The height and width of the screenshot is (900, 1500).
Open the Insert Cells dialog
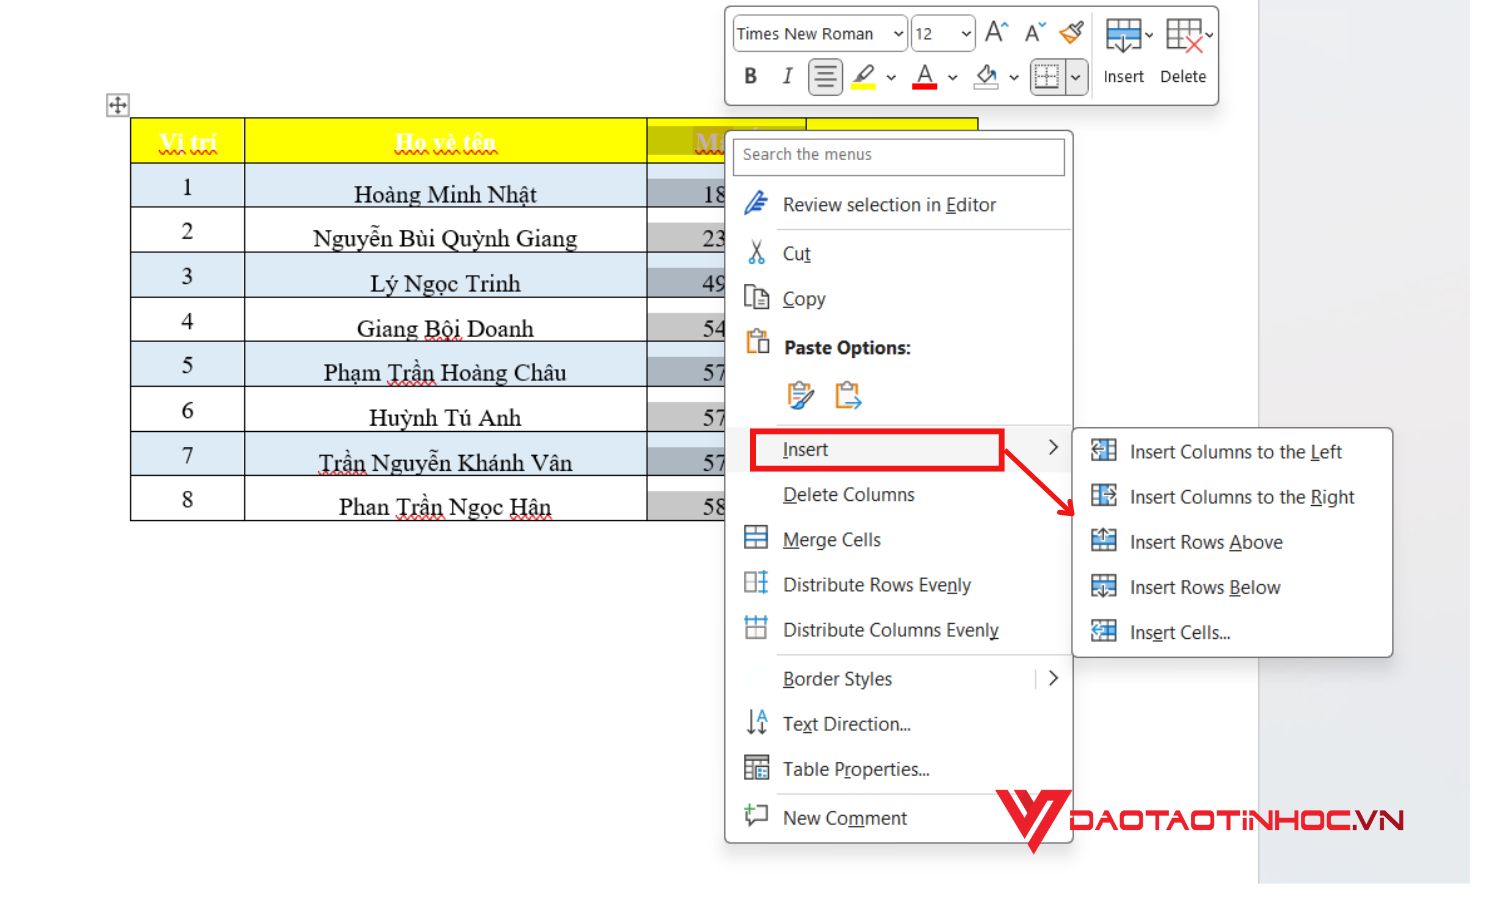(1232, 631)
